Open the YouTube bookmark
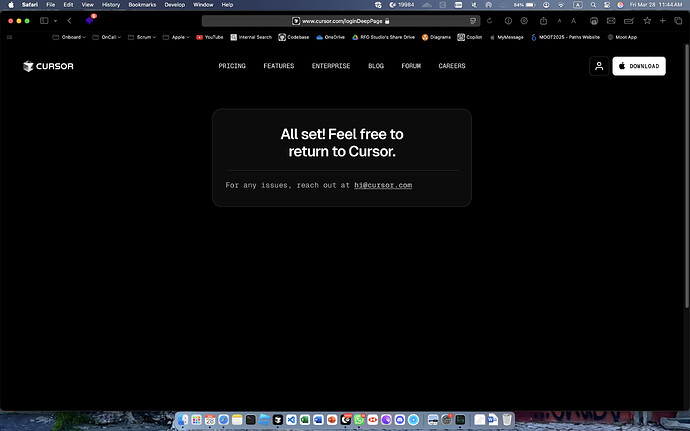 [209, 37]
